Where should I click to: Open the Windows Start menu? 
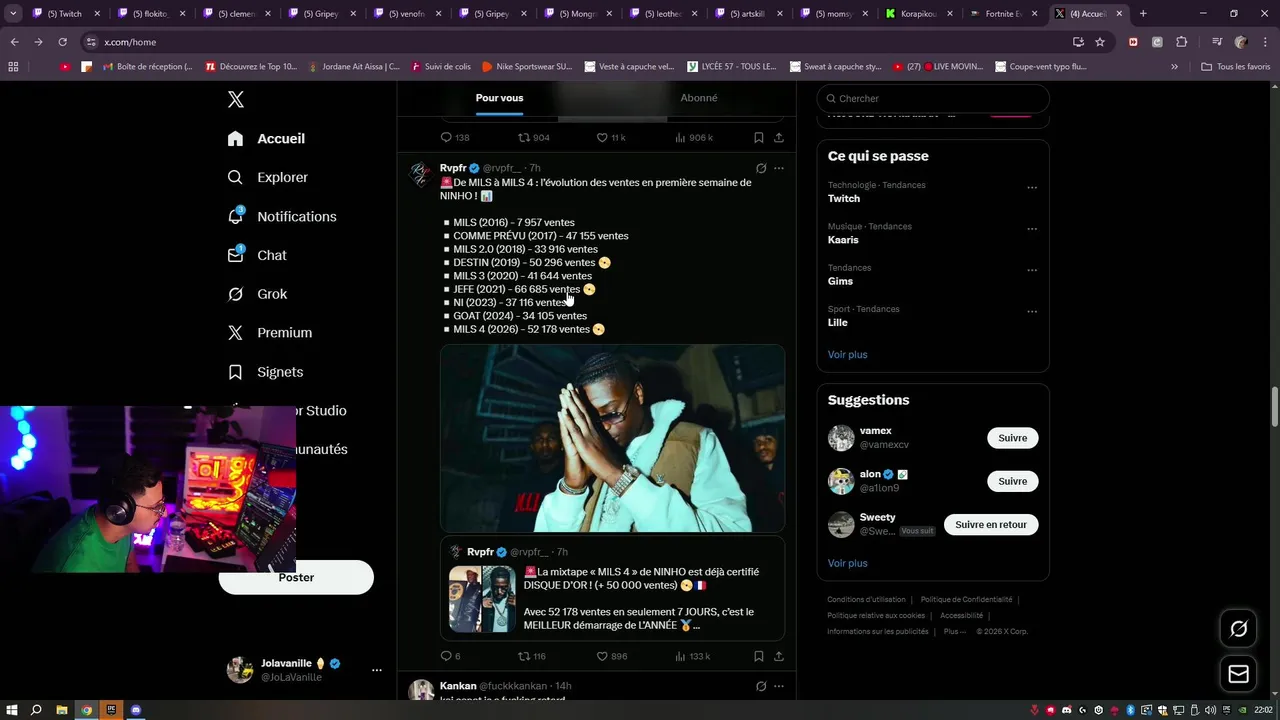coord(12,710)
